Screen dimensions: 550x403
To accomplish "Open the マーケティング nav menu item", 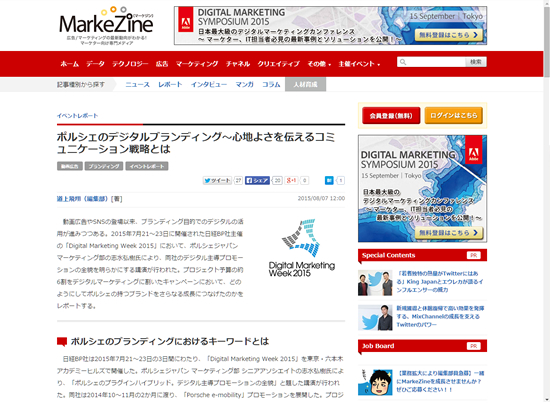I will pyautogui.click(x=197, y=64).
